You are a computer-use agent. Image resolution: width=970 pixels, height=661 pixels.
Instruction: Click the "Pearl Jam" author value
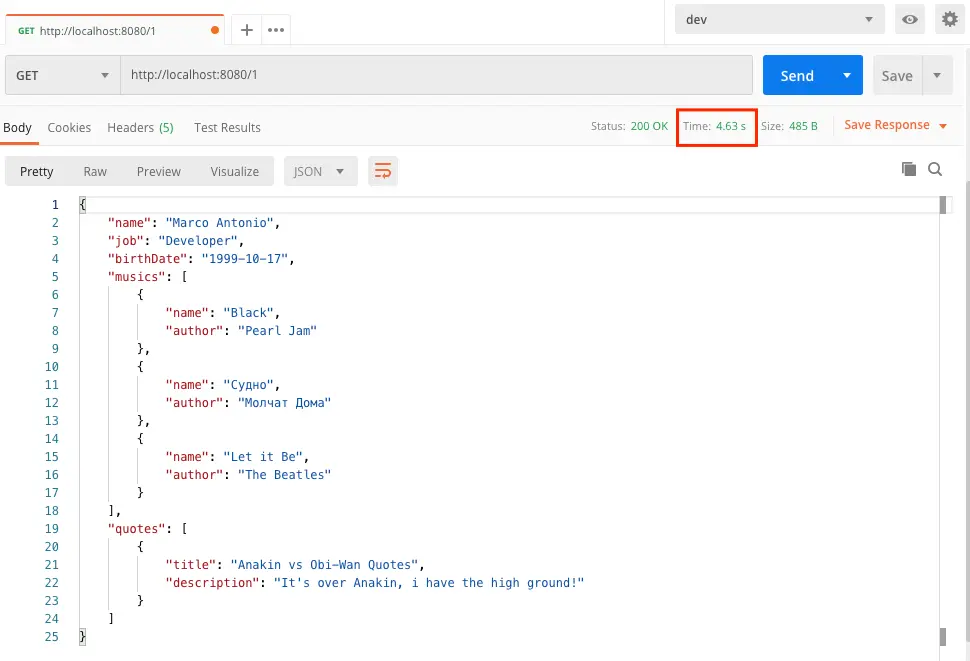tap(277, 331)
